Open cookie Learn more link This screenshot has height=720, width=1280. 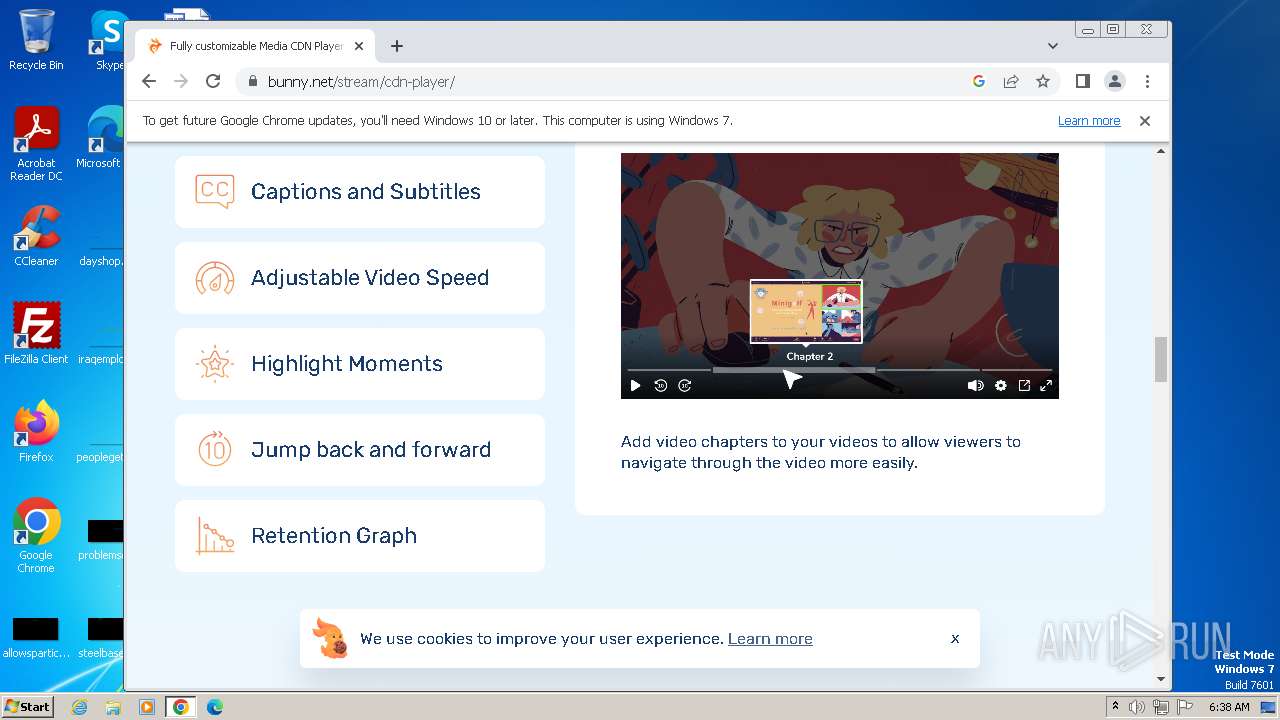point(770,639)
